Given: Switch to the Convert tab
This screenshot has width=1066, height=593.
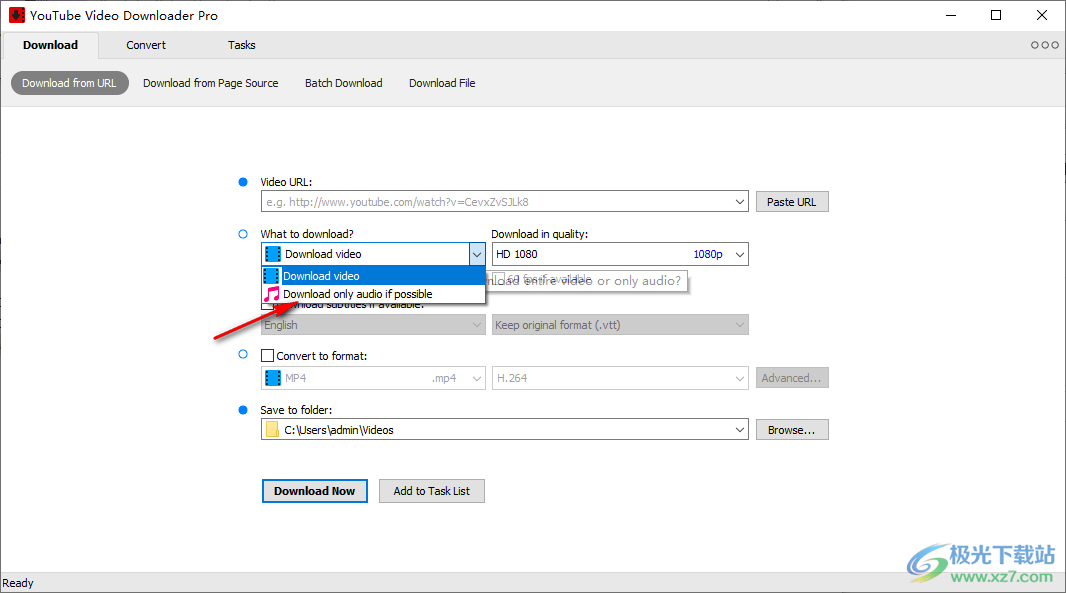Looking at the screenshot, I should (145, 45).
